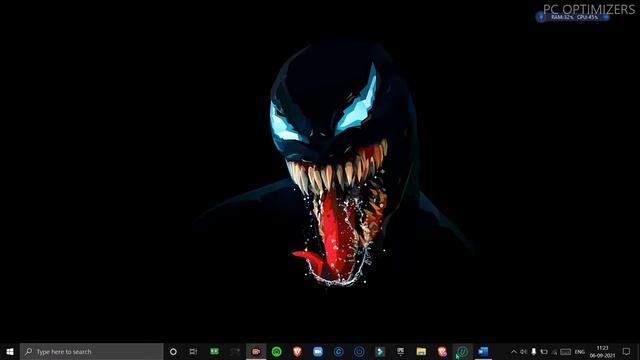Change input language via ENG indicator

tap(580, 351)
